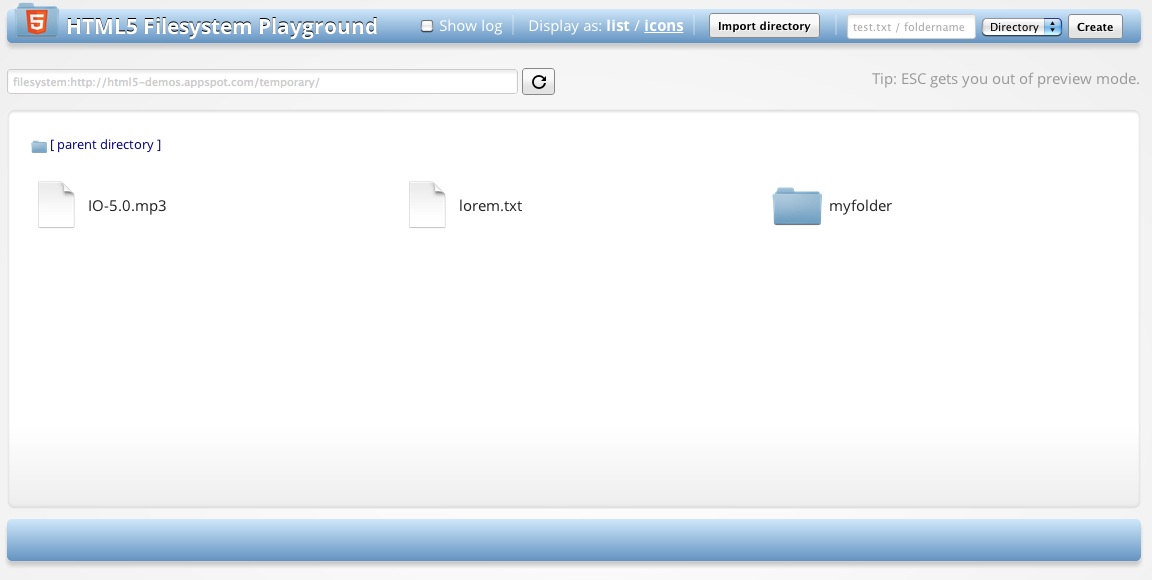The image size is (1152, 580).
Task: Focus the test.txt / foldername input field
Action: 911,27
